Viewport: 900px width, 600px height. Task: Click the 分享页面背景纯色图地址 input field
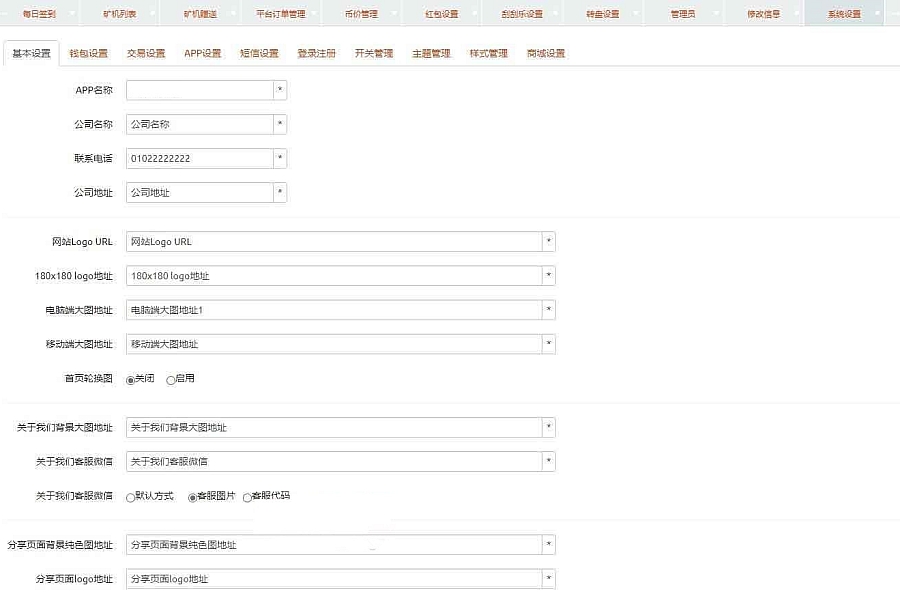click(x=334, y=544)
